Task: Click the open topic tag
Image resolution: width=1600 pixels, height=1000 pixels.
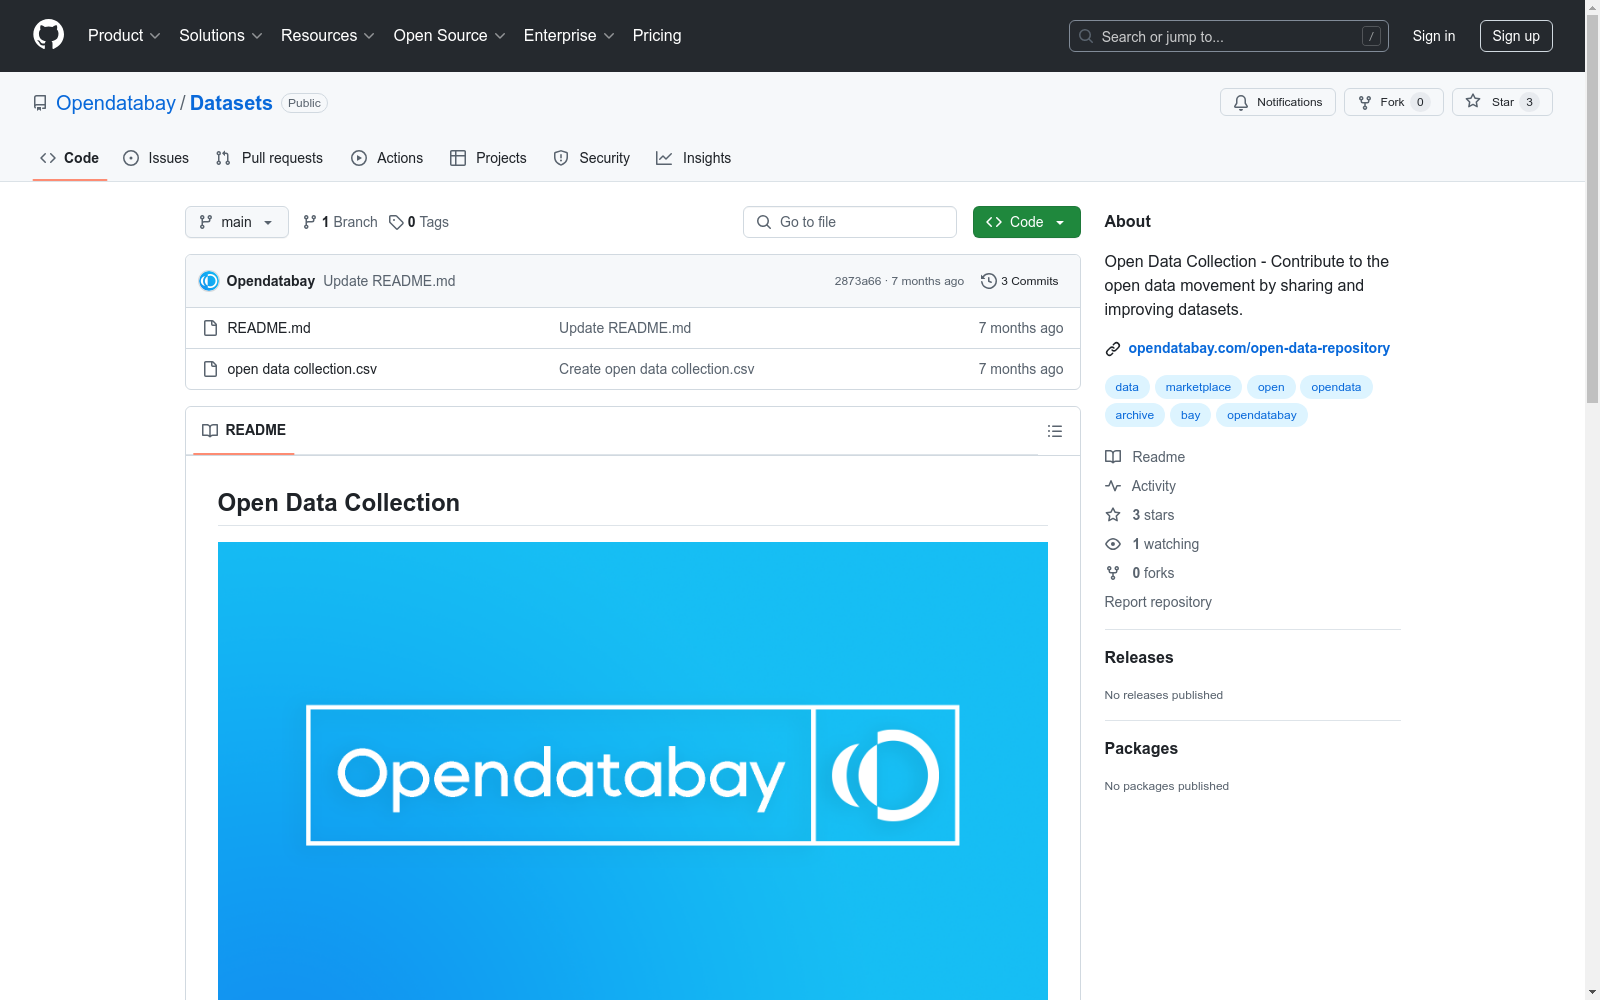Action: pyautogui.click(x=1271, y=387)
